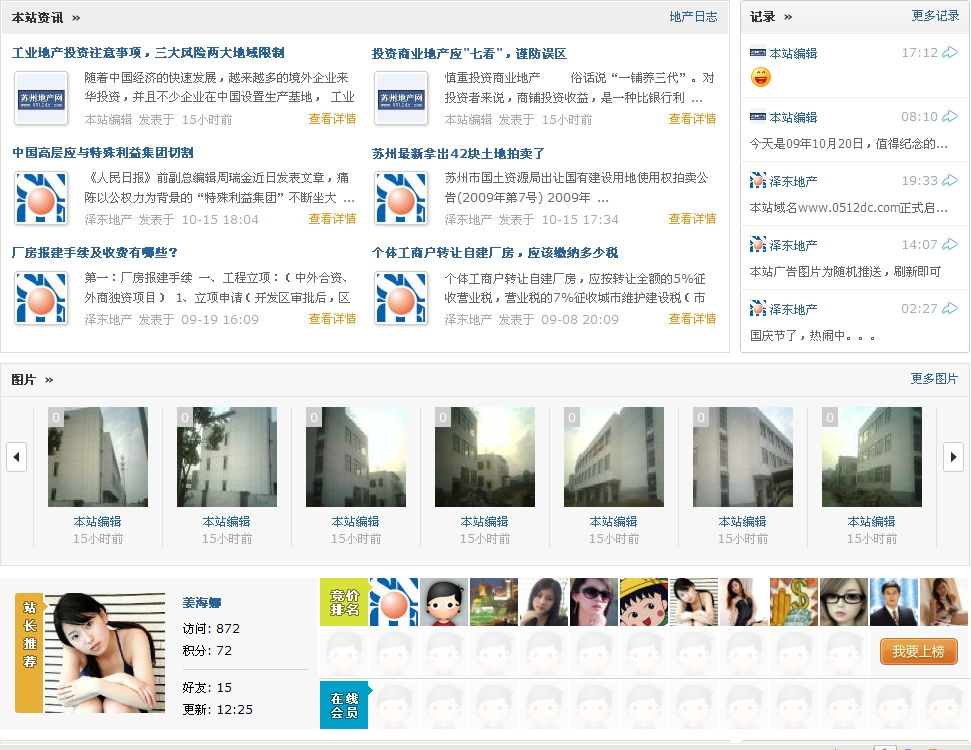971x750 pixels.
Task: Click the reply arrow on the 14:07 record
Action: point(950,245)
